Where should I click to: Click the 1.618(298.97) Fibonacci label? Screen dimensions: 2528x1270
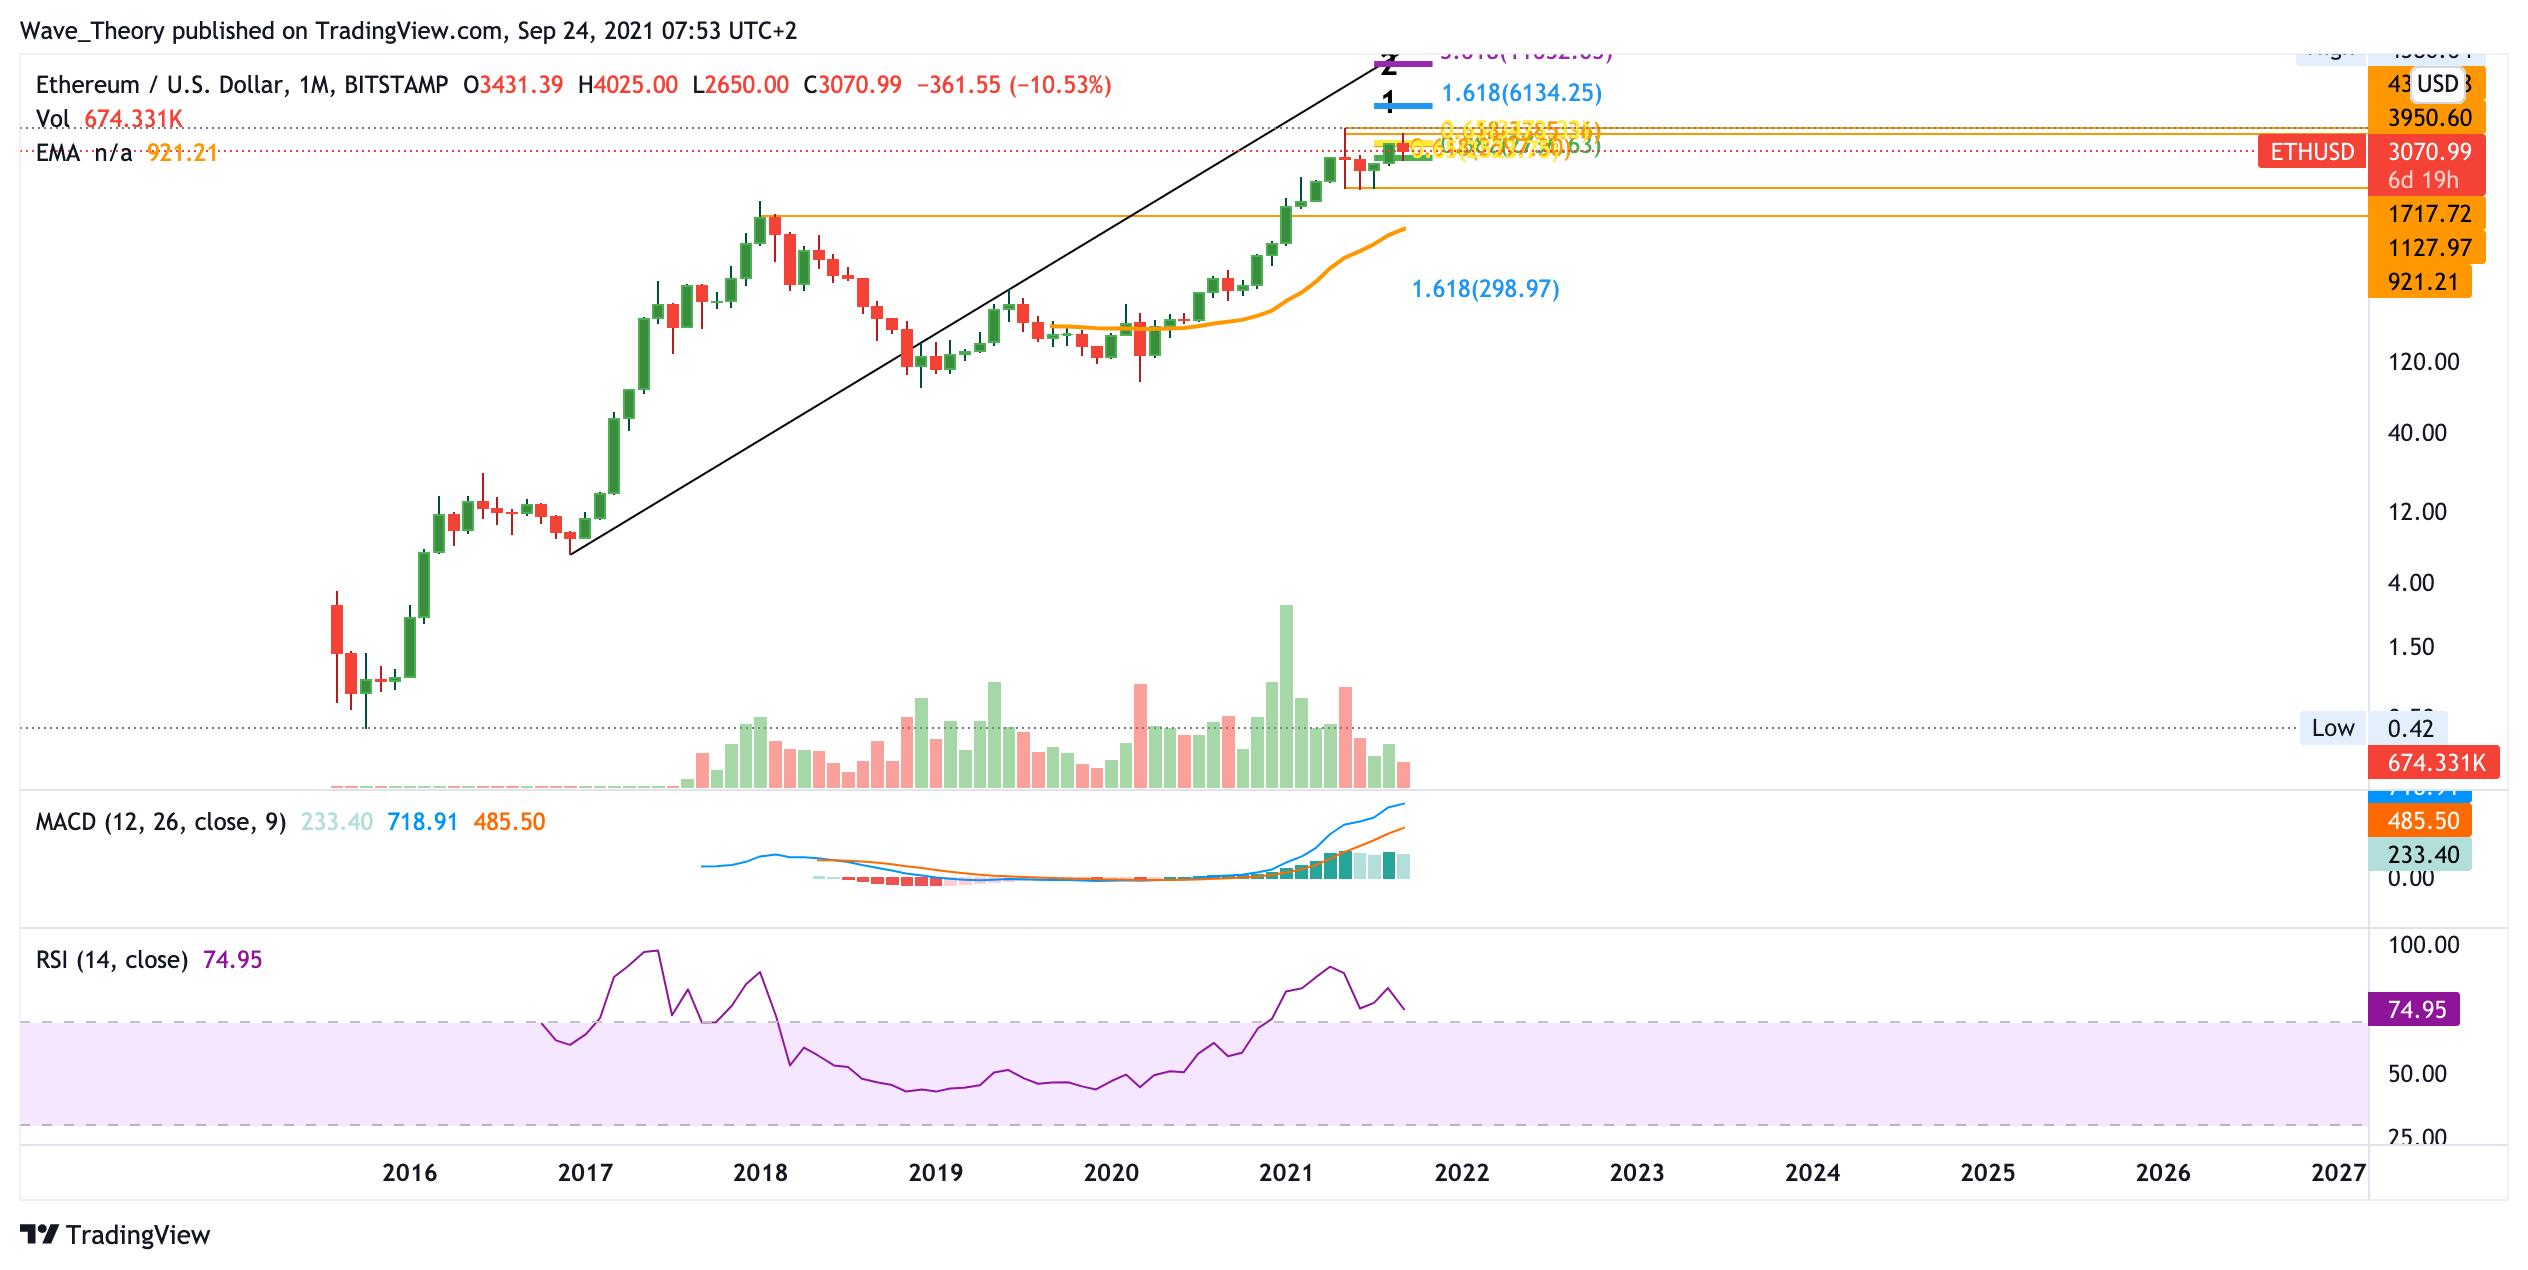(x=1484, y=289)
